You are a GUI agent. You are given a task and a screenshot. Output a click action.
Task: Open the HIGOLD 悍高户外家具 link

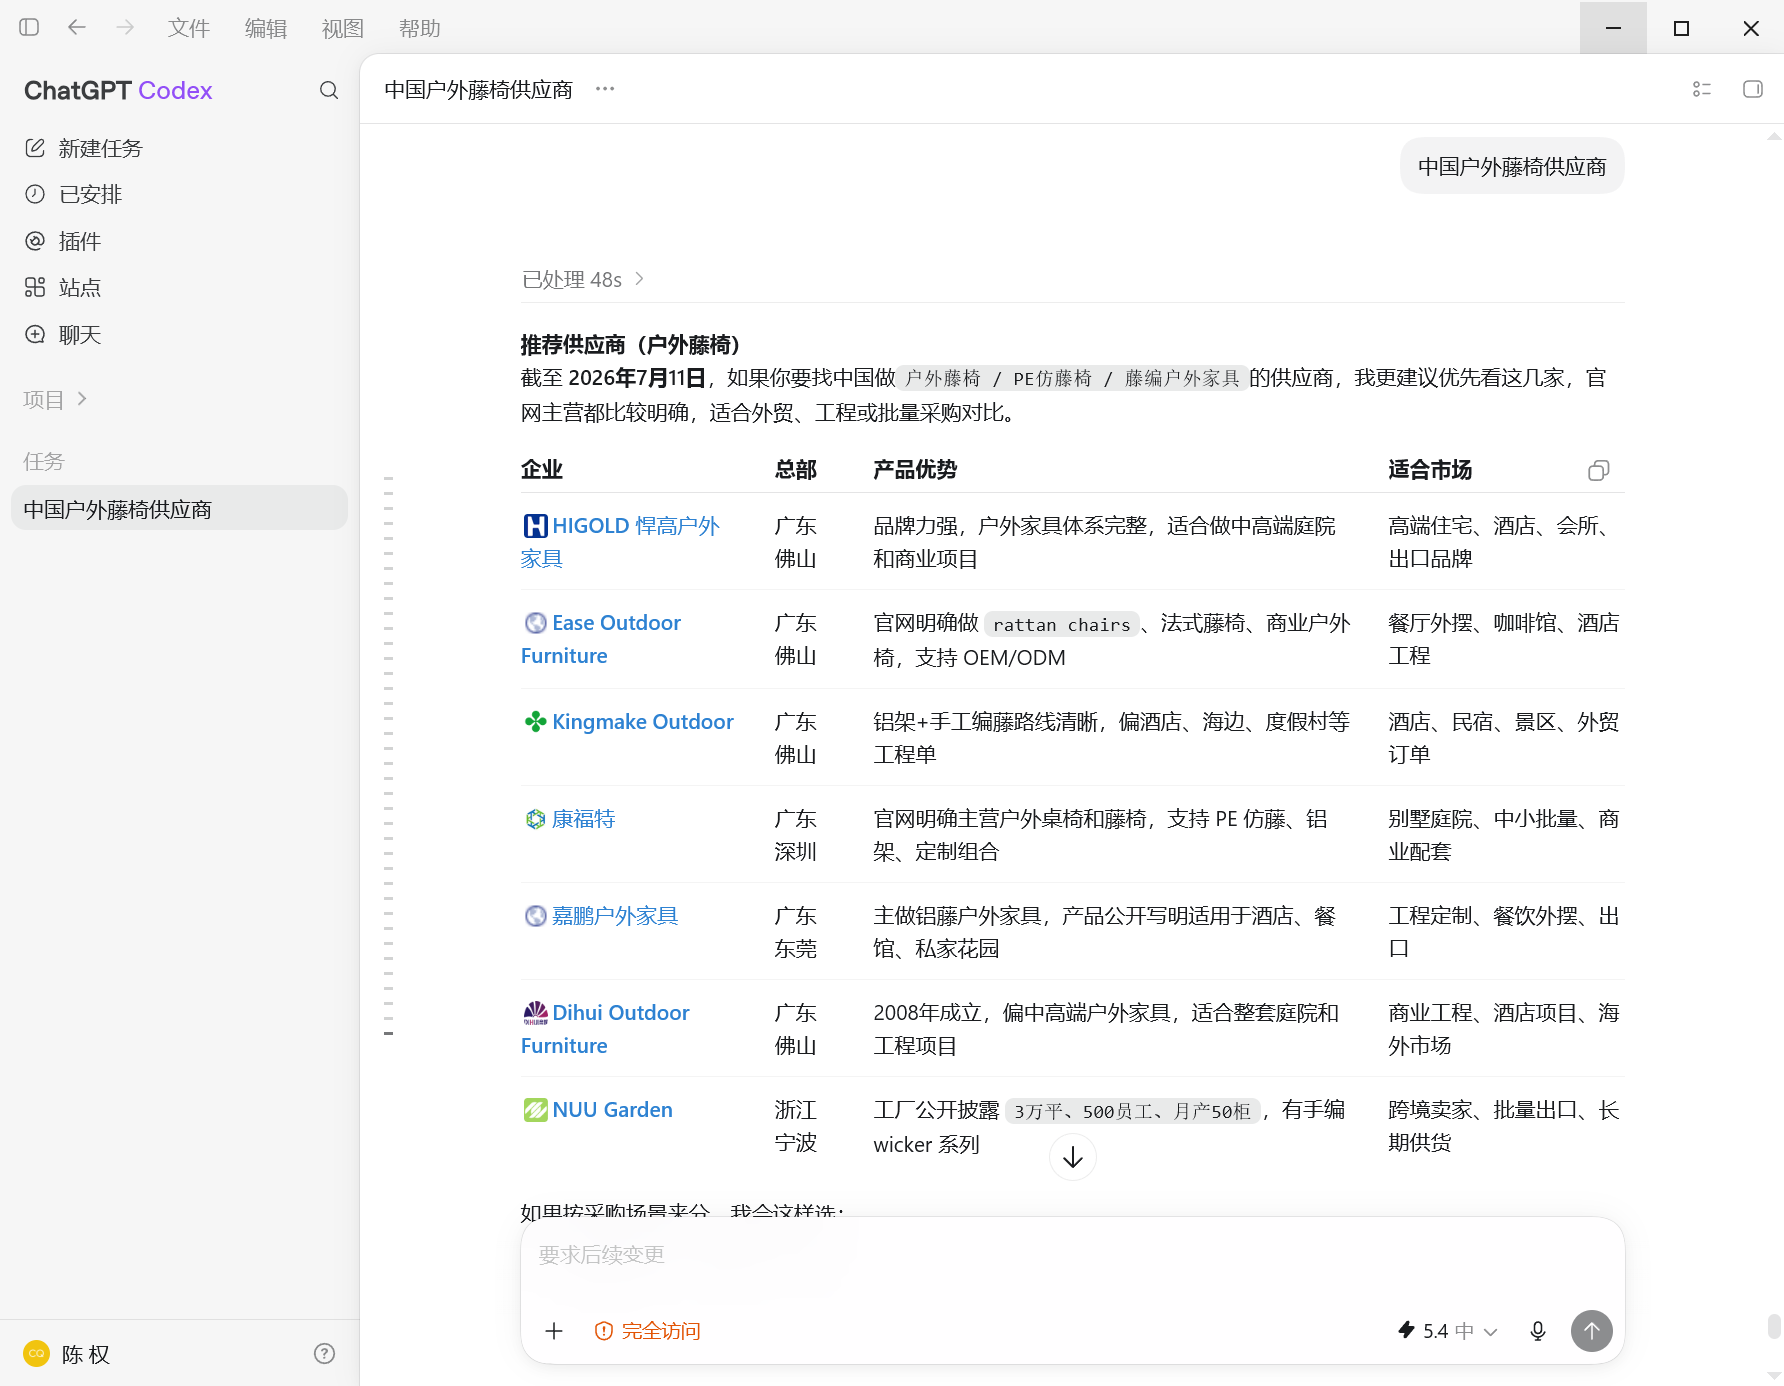pyautogui.click(x=620, y=542)
